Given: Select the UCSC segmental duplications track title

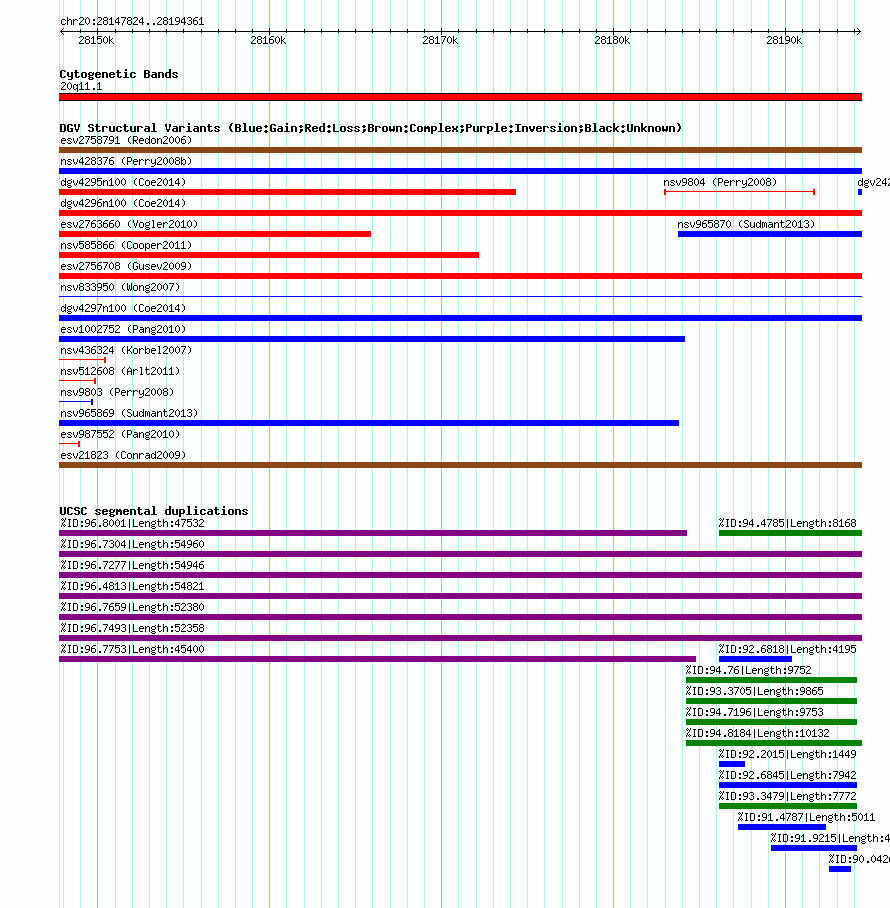Looking at the screenshot, I should click(x=153, y=511).
